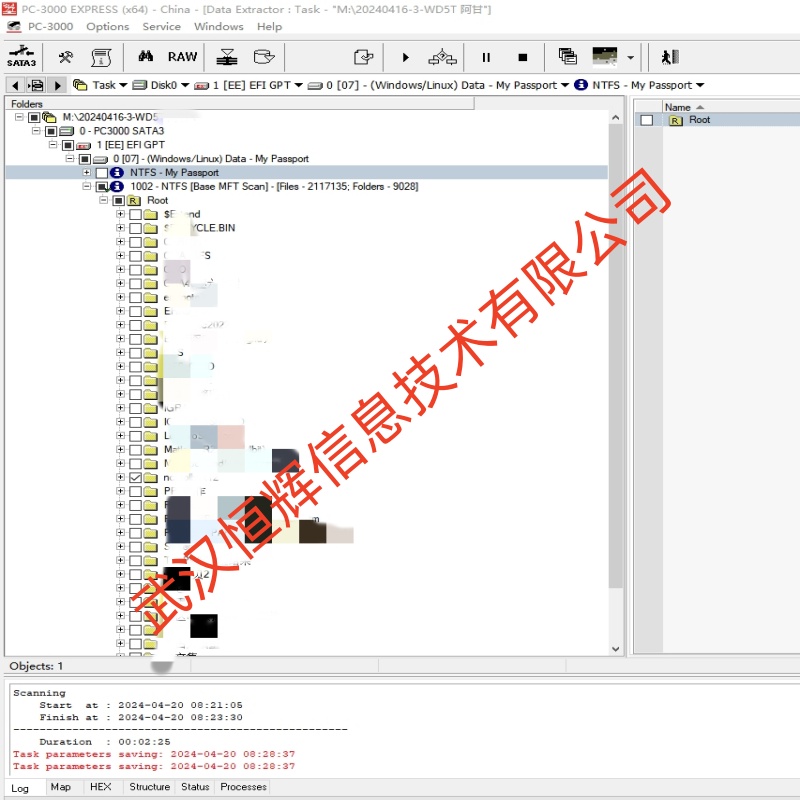
Task: Select the 0 - PC3000 SATA3 tree item
Action: [121, 131]
